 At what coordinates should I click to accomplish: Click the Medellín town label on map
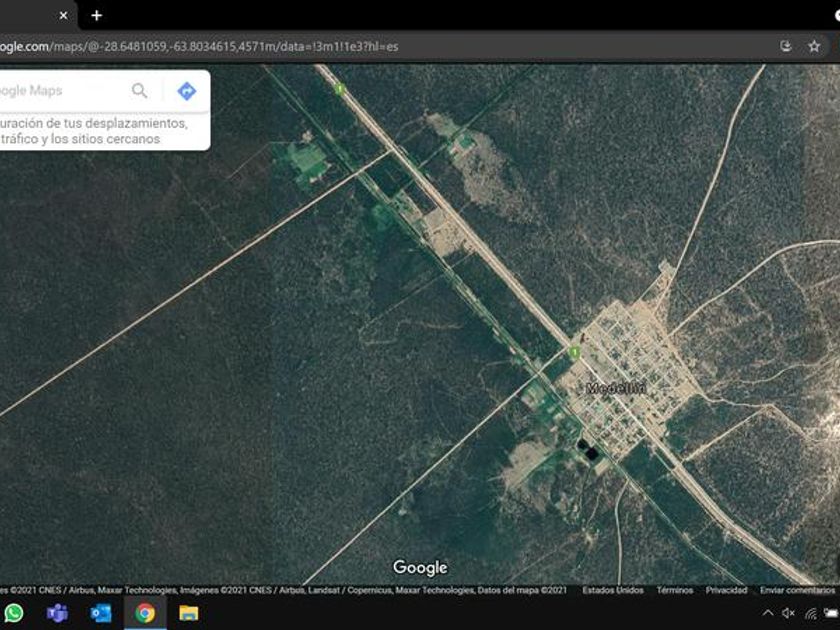point(616,388)
